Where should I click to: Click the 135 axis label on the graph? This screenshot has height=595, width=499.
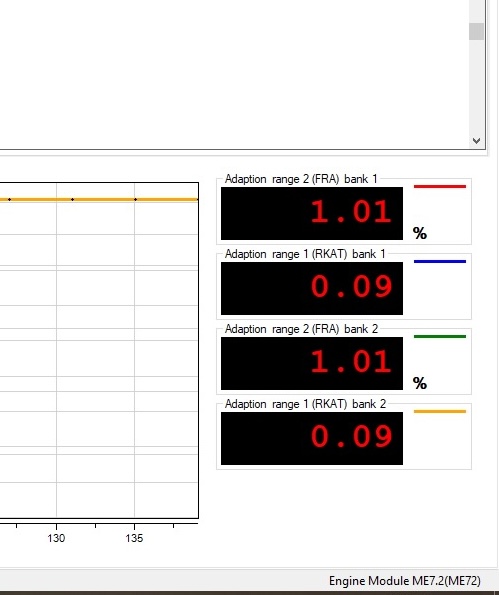(x=134, y=538)
